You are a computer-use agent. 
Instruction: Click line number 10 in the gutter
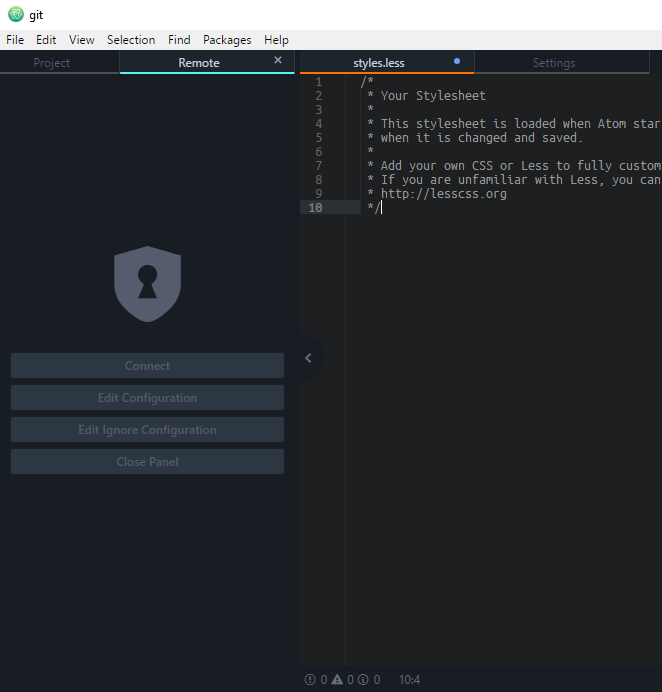315,207
